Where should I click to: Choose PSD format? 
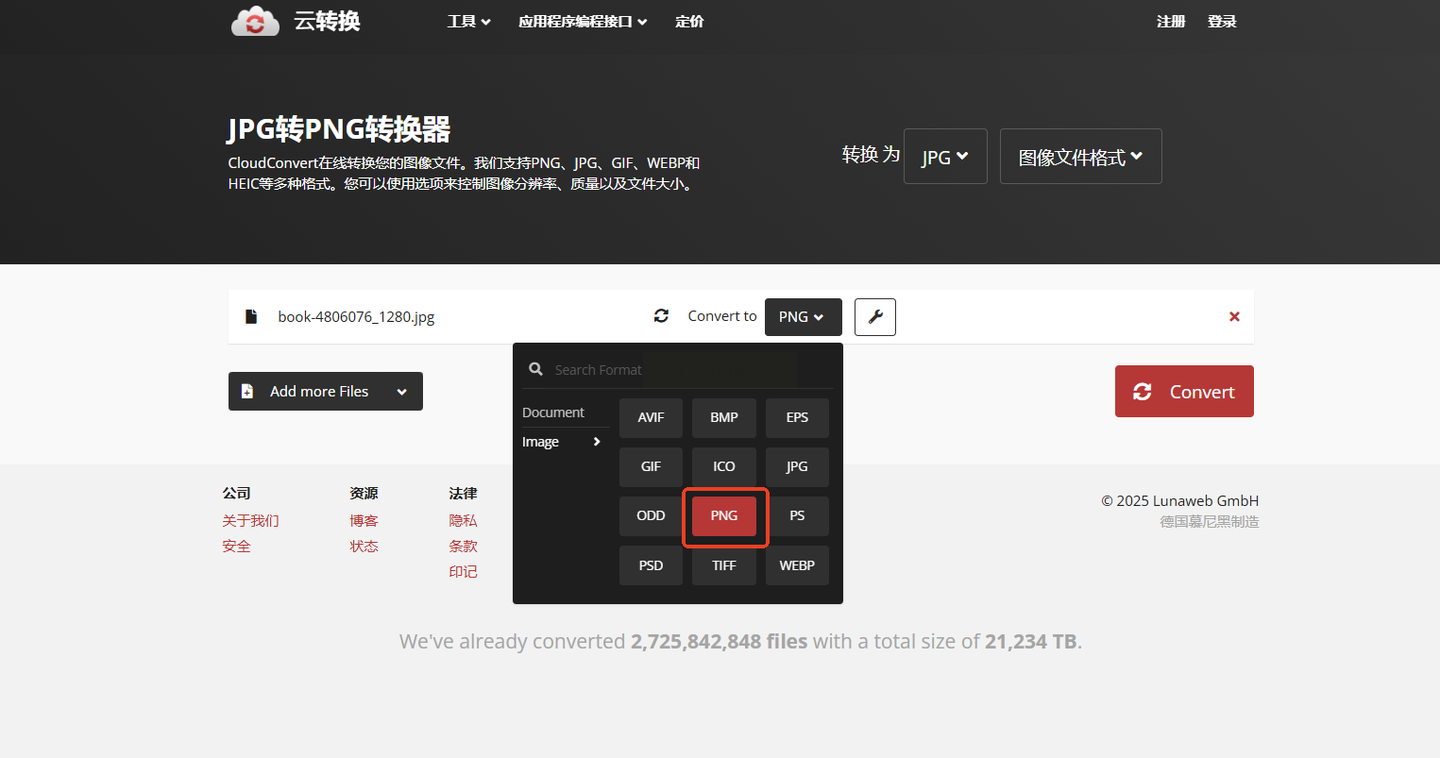[x=651, y=565]
